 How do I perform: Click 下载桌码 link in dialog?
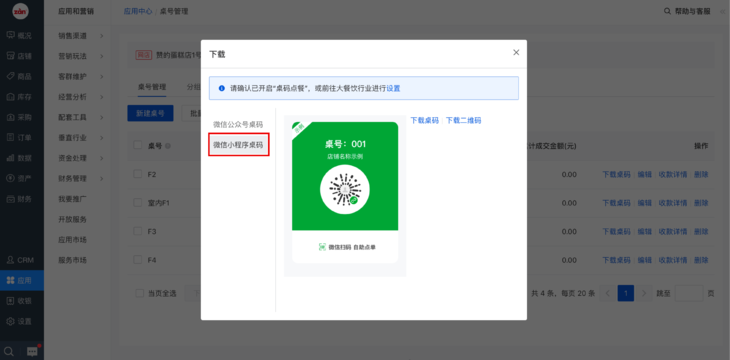(x=425, y=120)
